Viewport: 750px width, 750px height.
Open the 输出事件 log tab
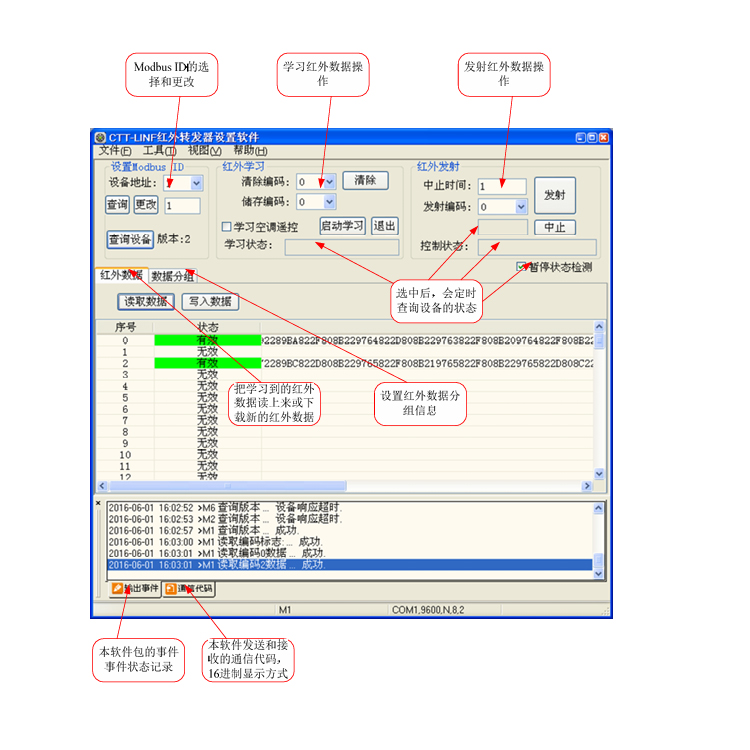tap(135, 589)
